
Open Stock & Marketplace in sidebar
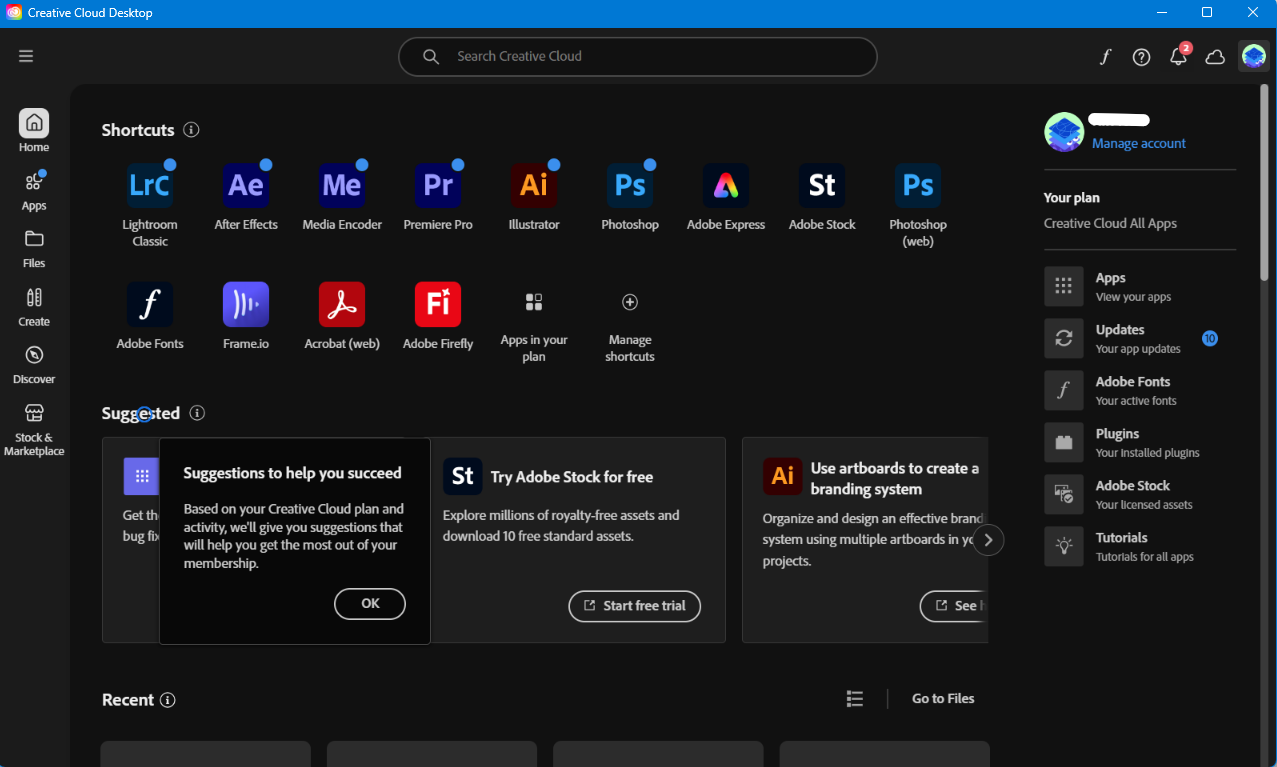34,429
